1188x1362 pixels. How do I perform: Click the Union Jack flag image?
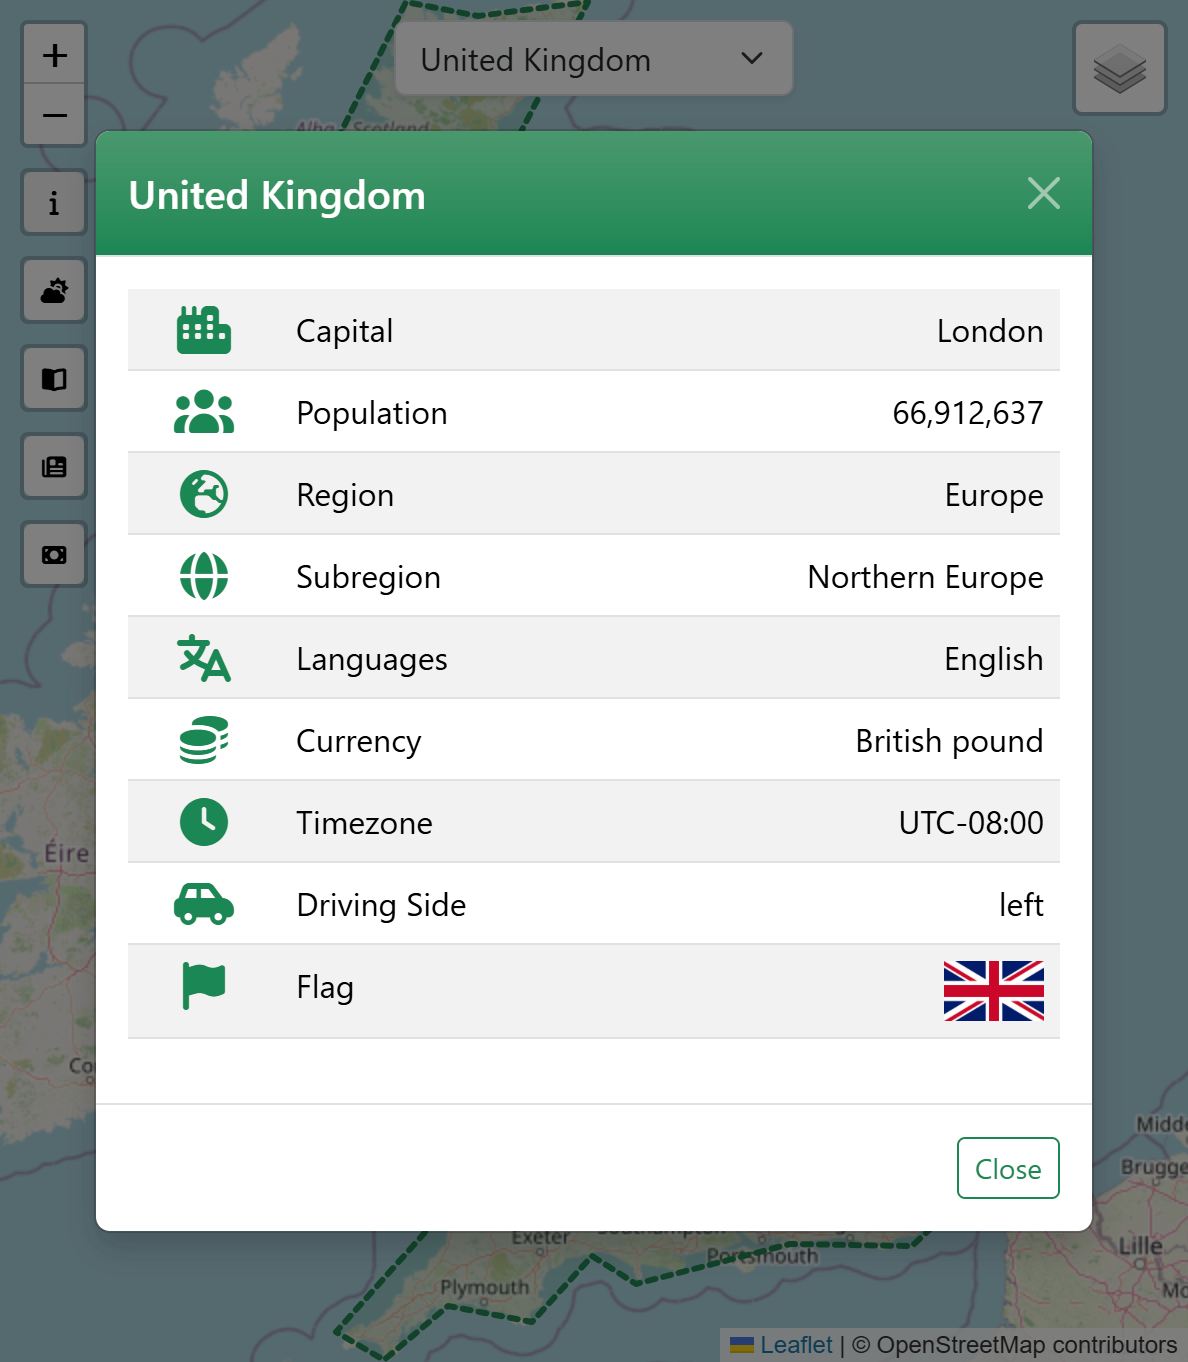click(x=994, y=991)
